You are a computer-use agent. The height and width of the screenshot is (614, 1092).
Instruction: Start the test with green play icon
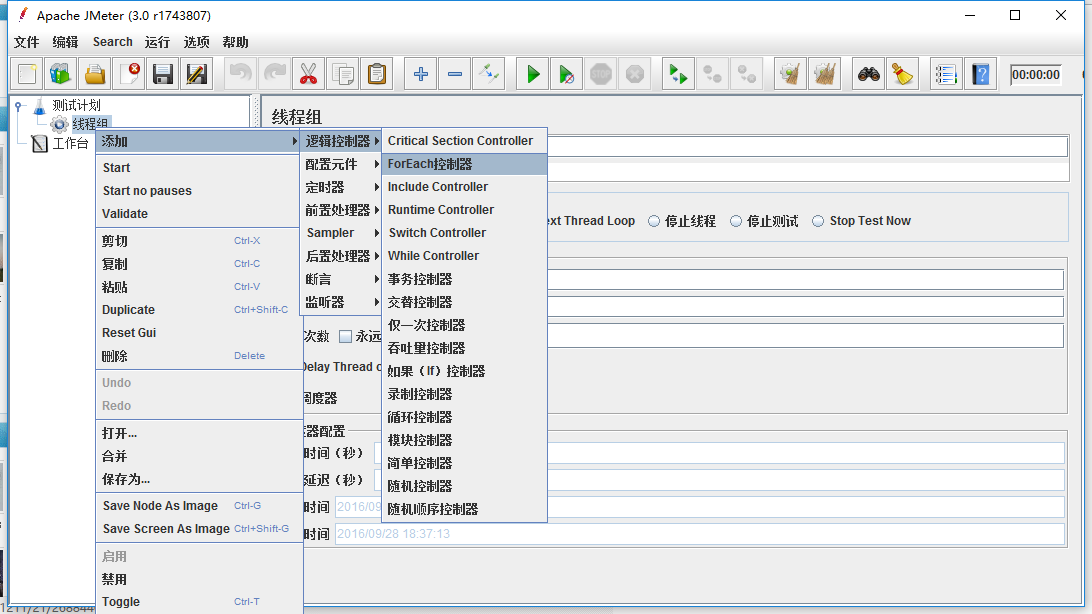coord(533,74)
